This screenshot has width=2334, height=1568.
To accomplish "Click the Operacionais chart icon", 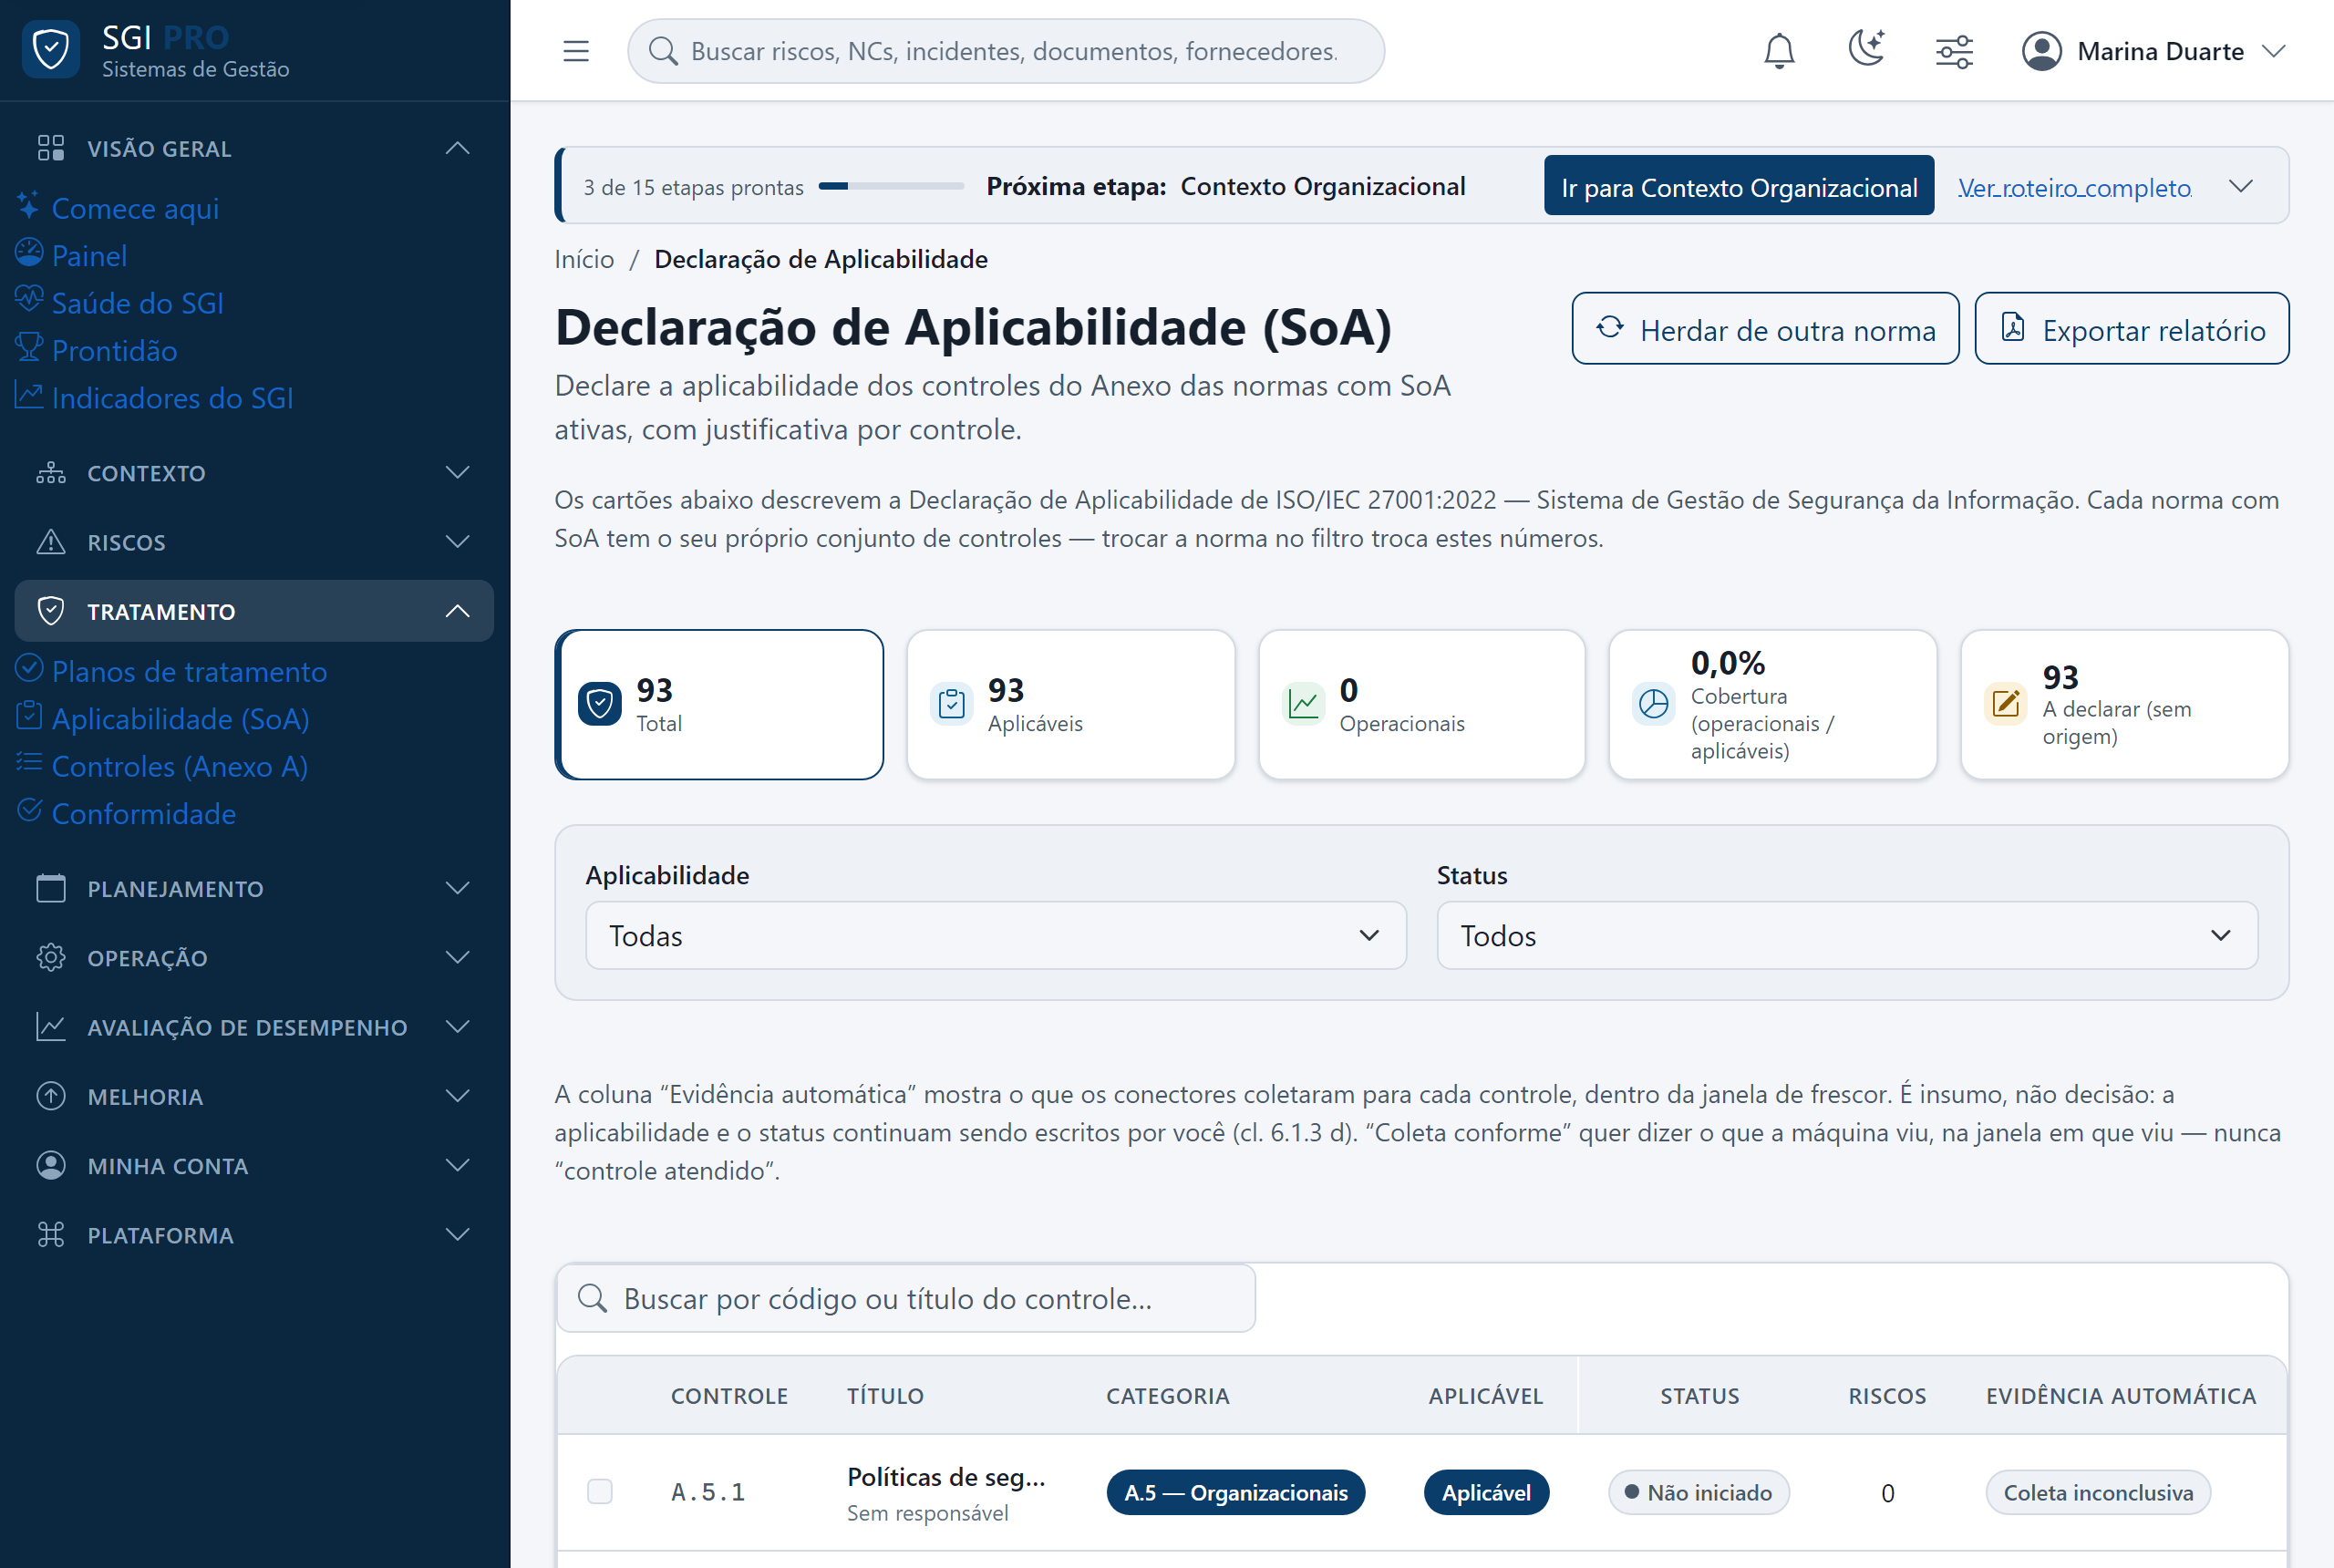I will (1303, 704).
